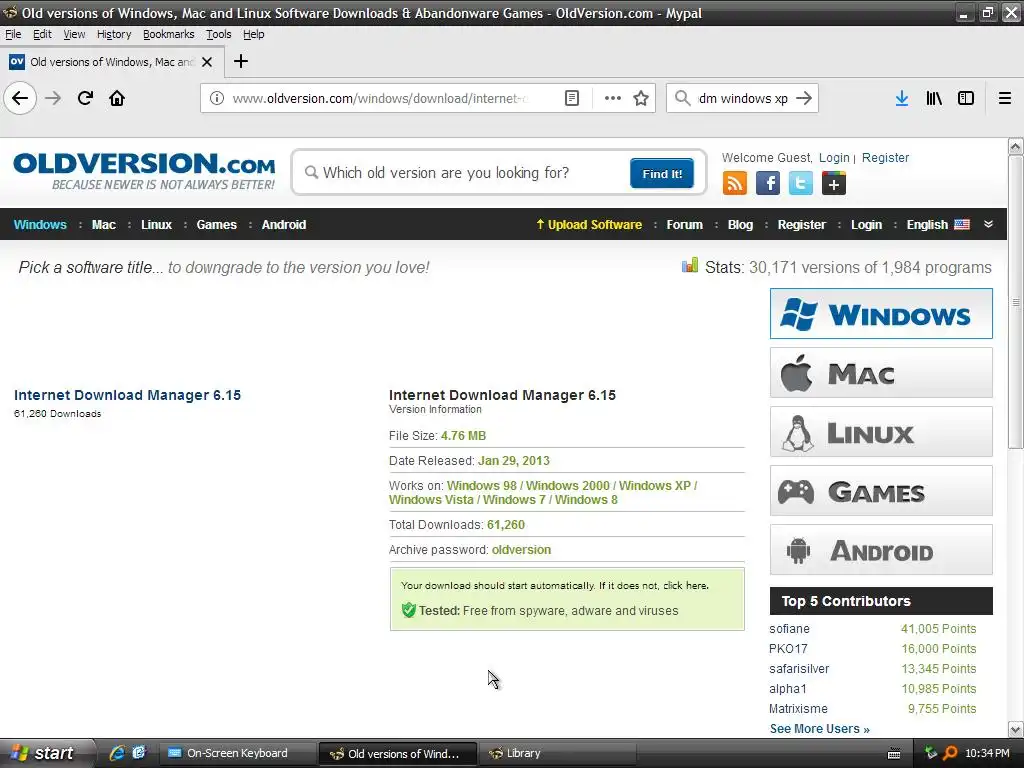Open the Bookmarks menu
Image resolution: width=1024 pixels, height=768 pixels.
[168, 34]
